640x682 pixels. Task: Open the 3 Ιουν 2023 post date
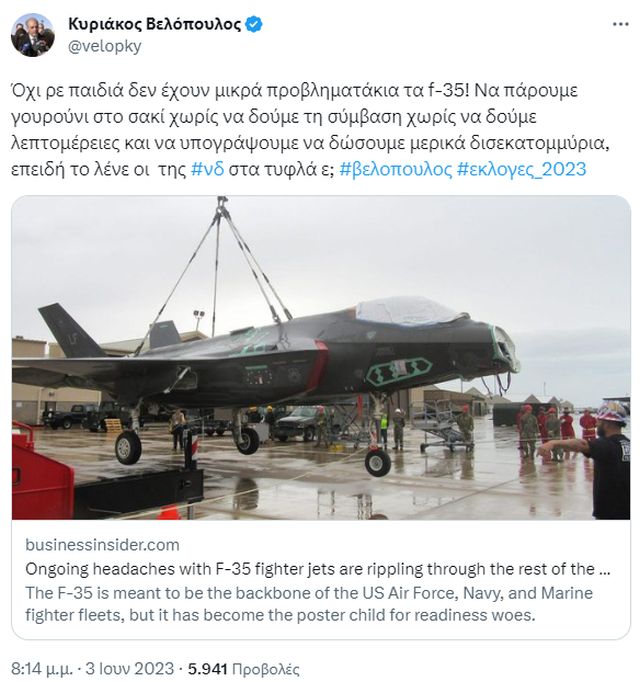[130, 669]
